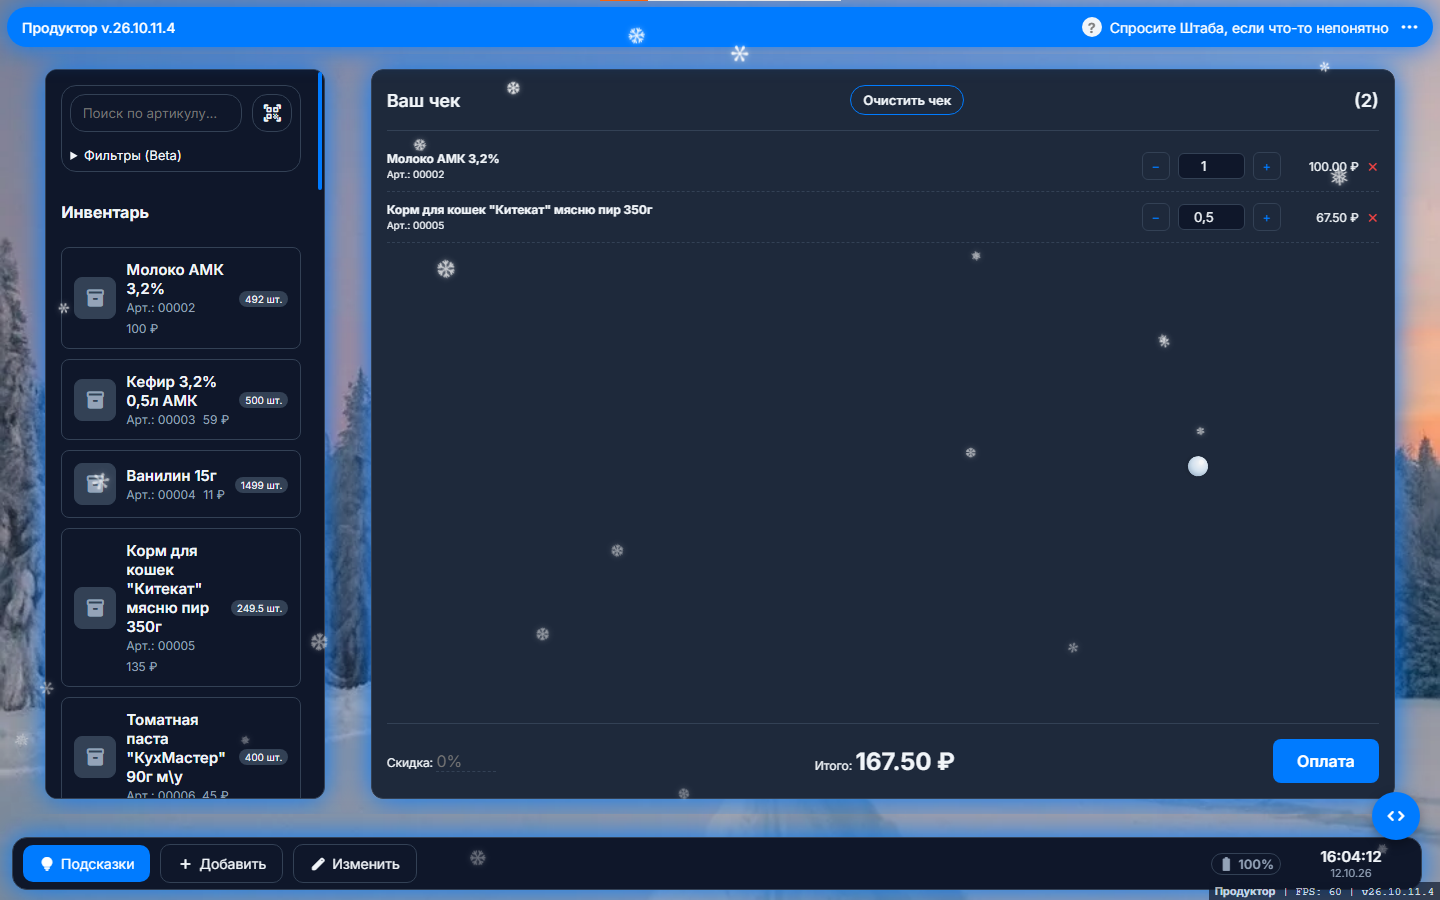Viewport: 1440px width, 900px height.
Task: Click the Продуктор v.26.10.11.4 title
Action: tap(99, 28)
